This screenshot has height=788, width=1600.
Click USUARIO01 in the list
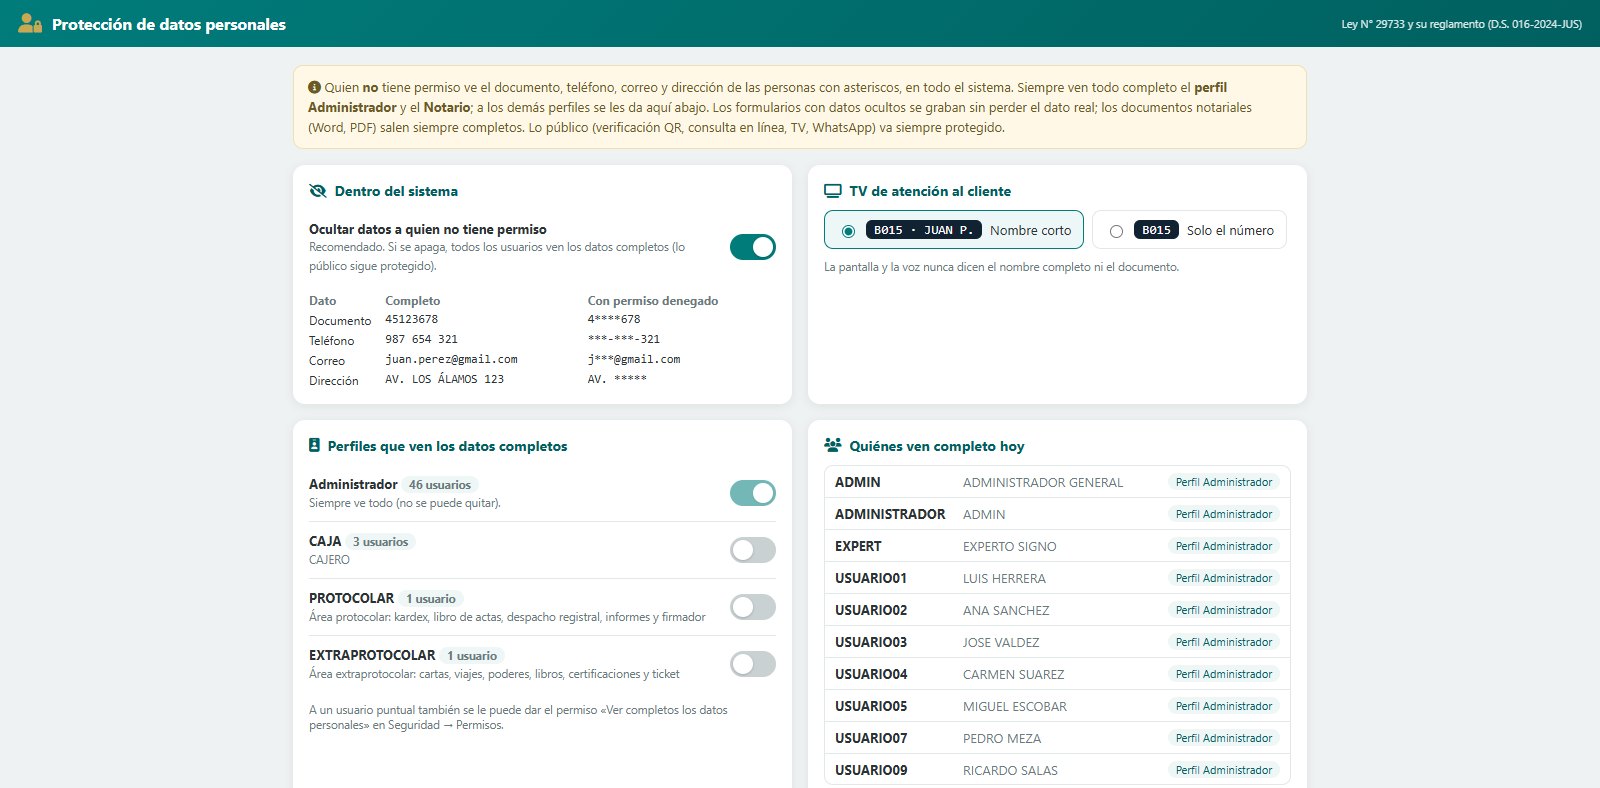(871, 578)
